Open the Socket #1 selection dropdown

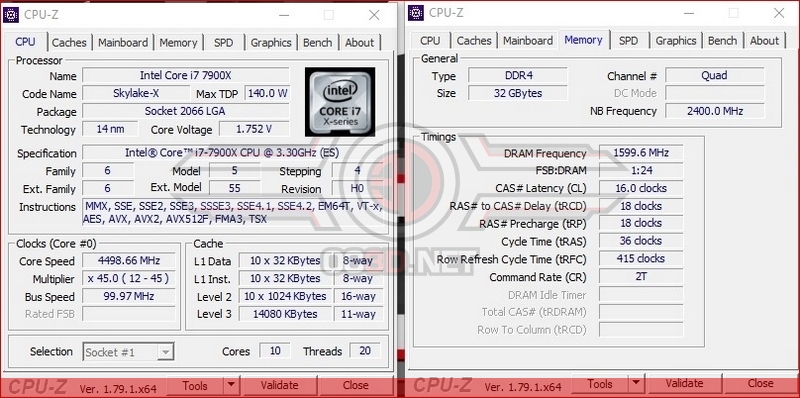click(128, 352)
